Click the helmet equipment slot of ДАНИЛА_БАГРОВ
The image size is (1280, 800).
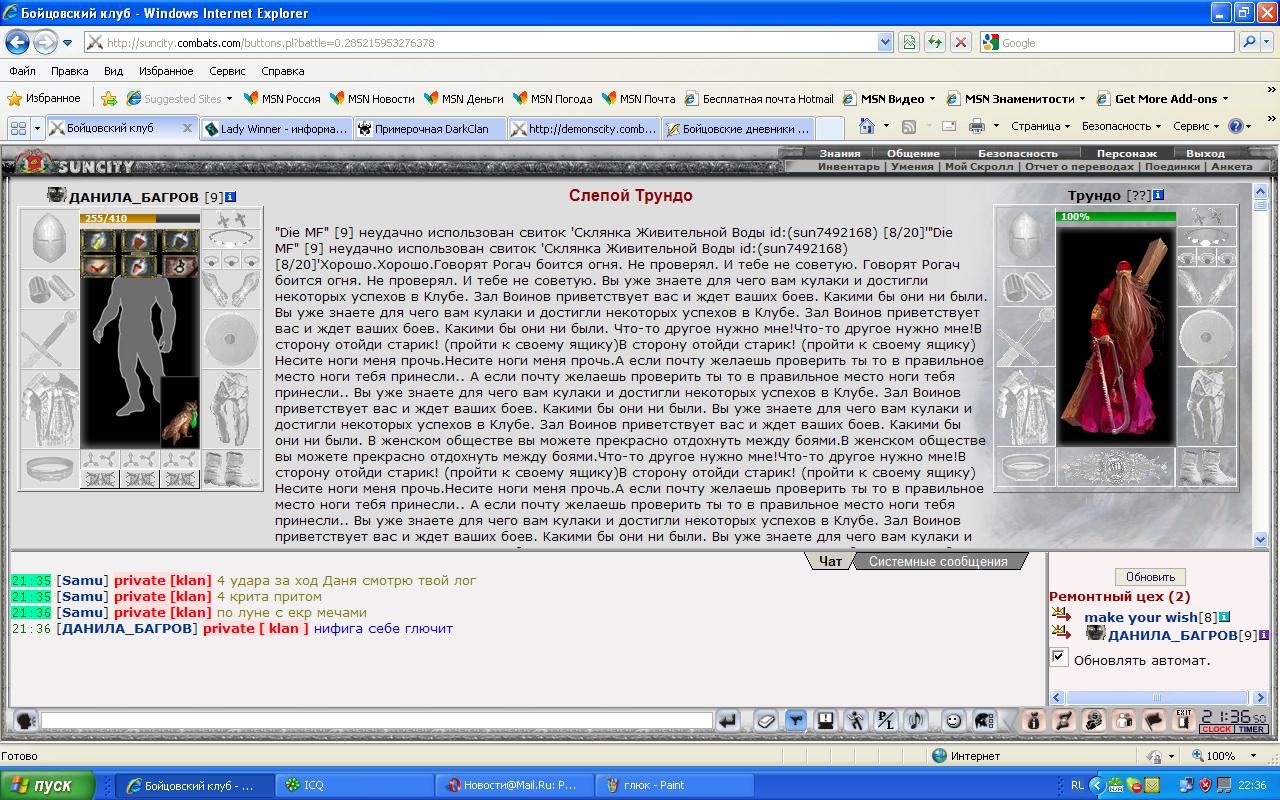pyautogui.click(x=49, y=238)
